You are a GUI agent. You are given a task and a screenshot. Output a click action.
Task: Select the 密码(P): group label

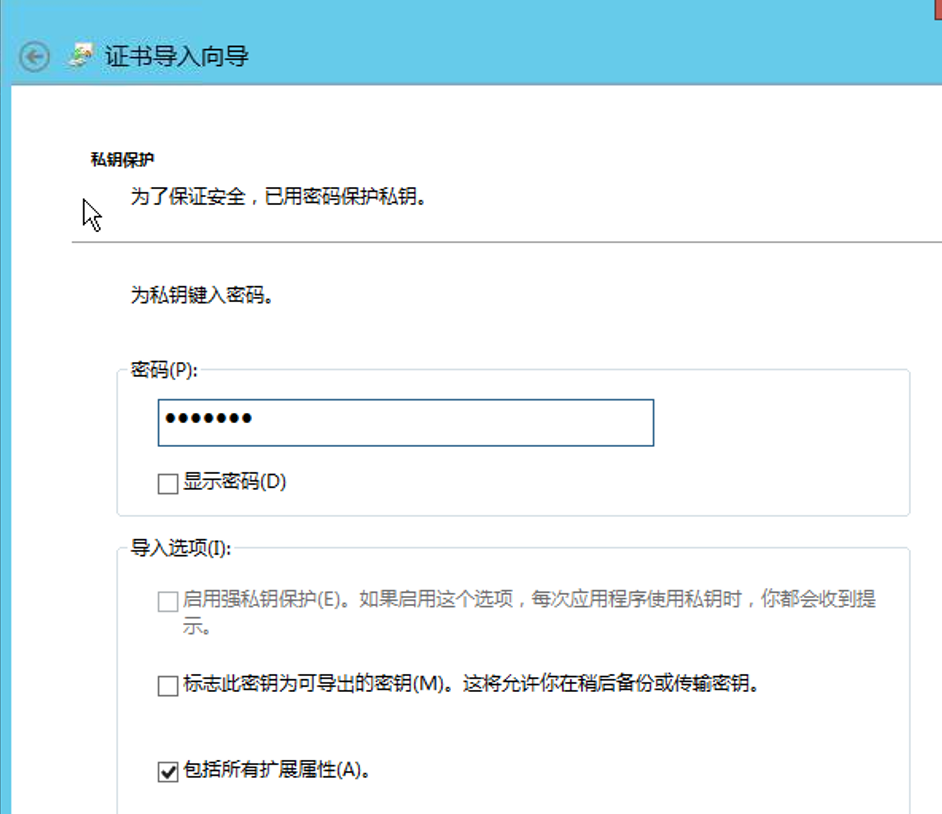pyautogui.click(x=164, y=369)
